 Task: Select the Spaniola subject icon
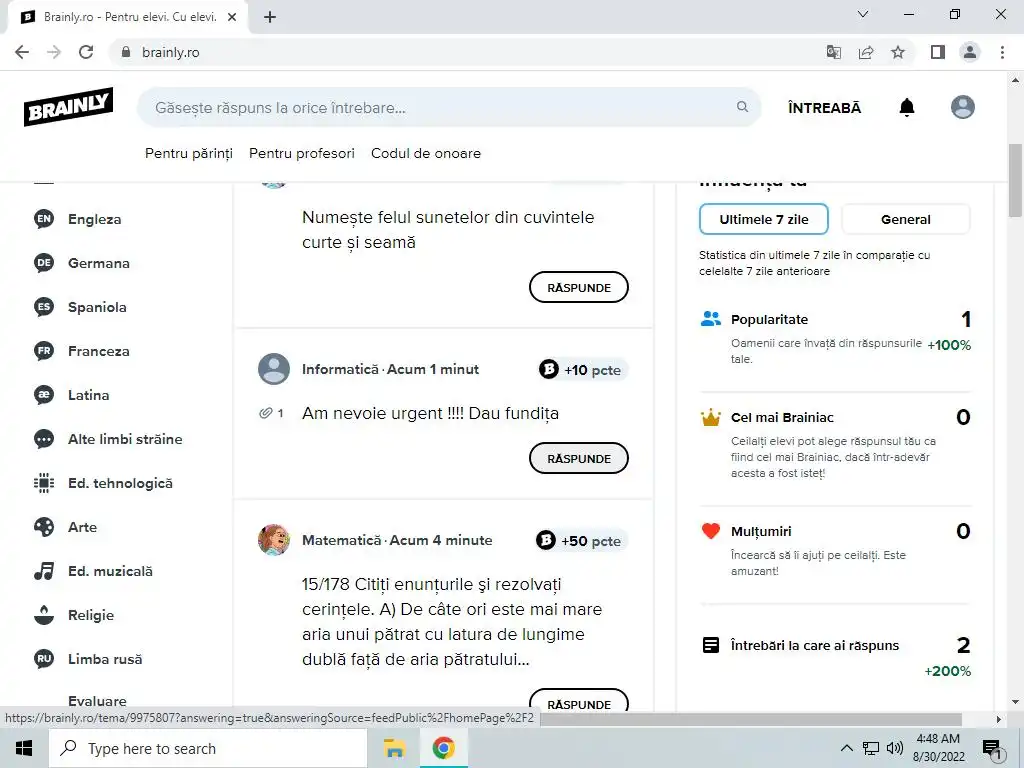pyautogui.click(x=44, y=307)
